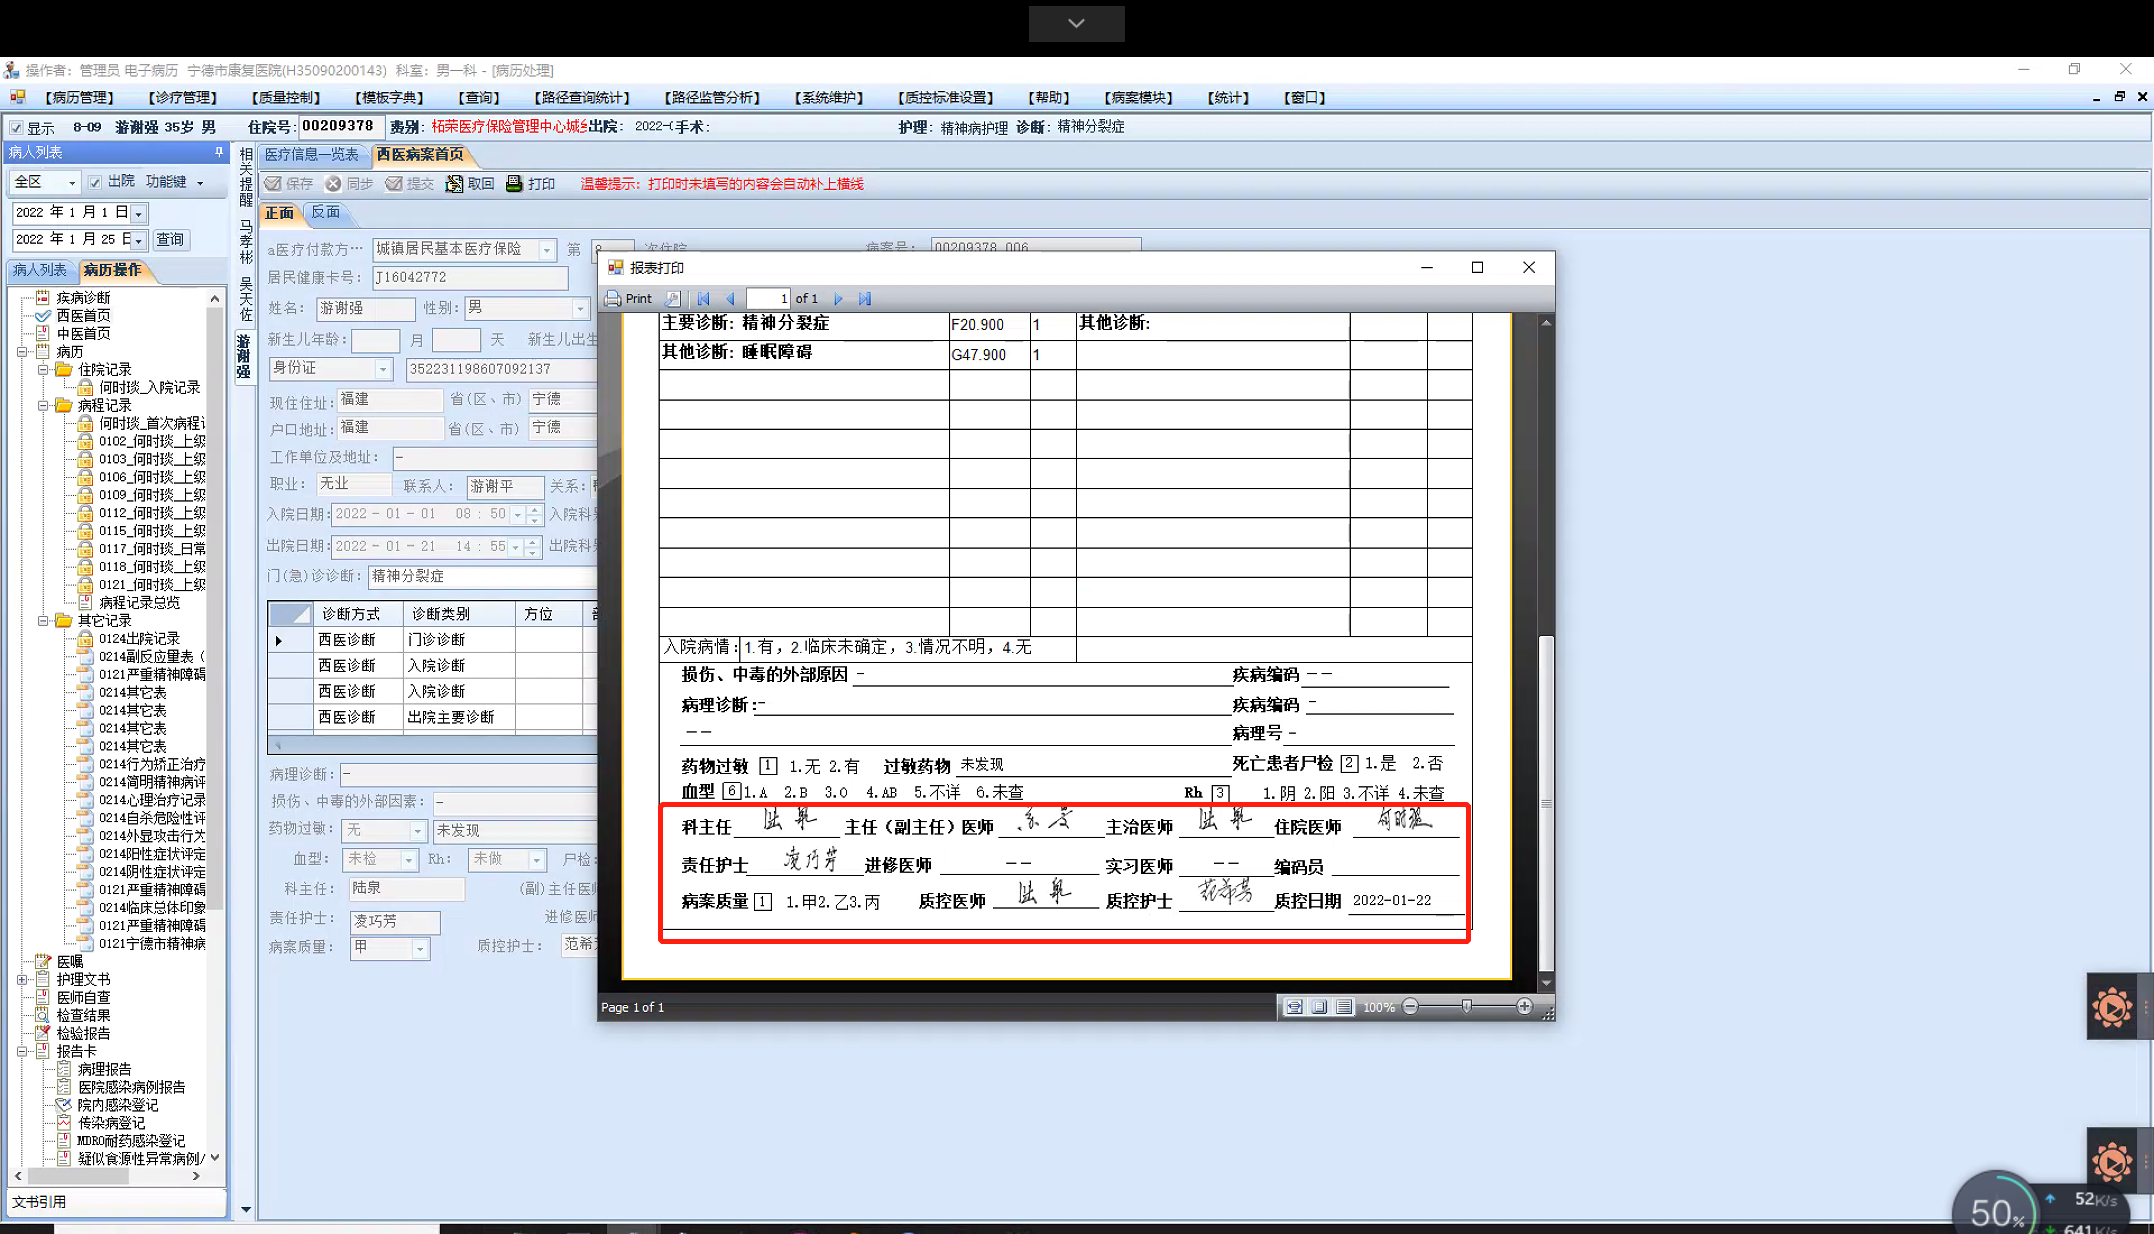Click the report page number field

coord(768,298)
